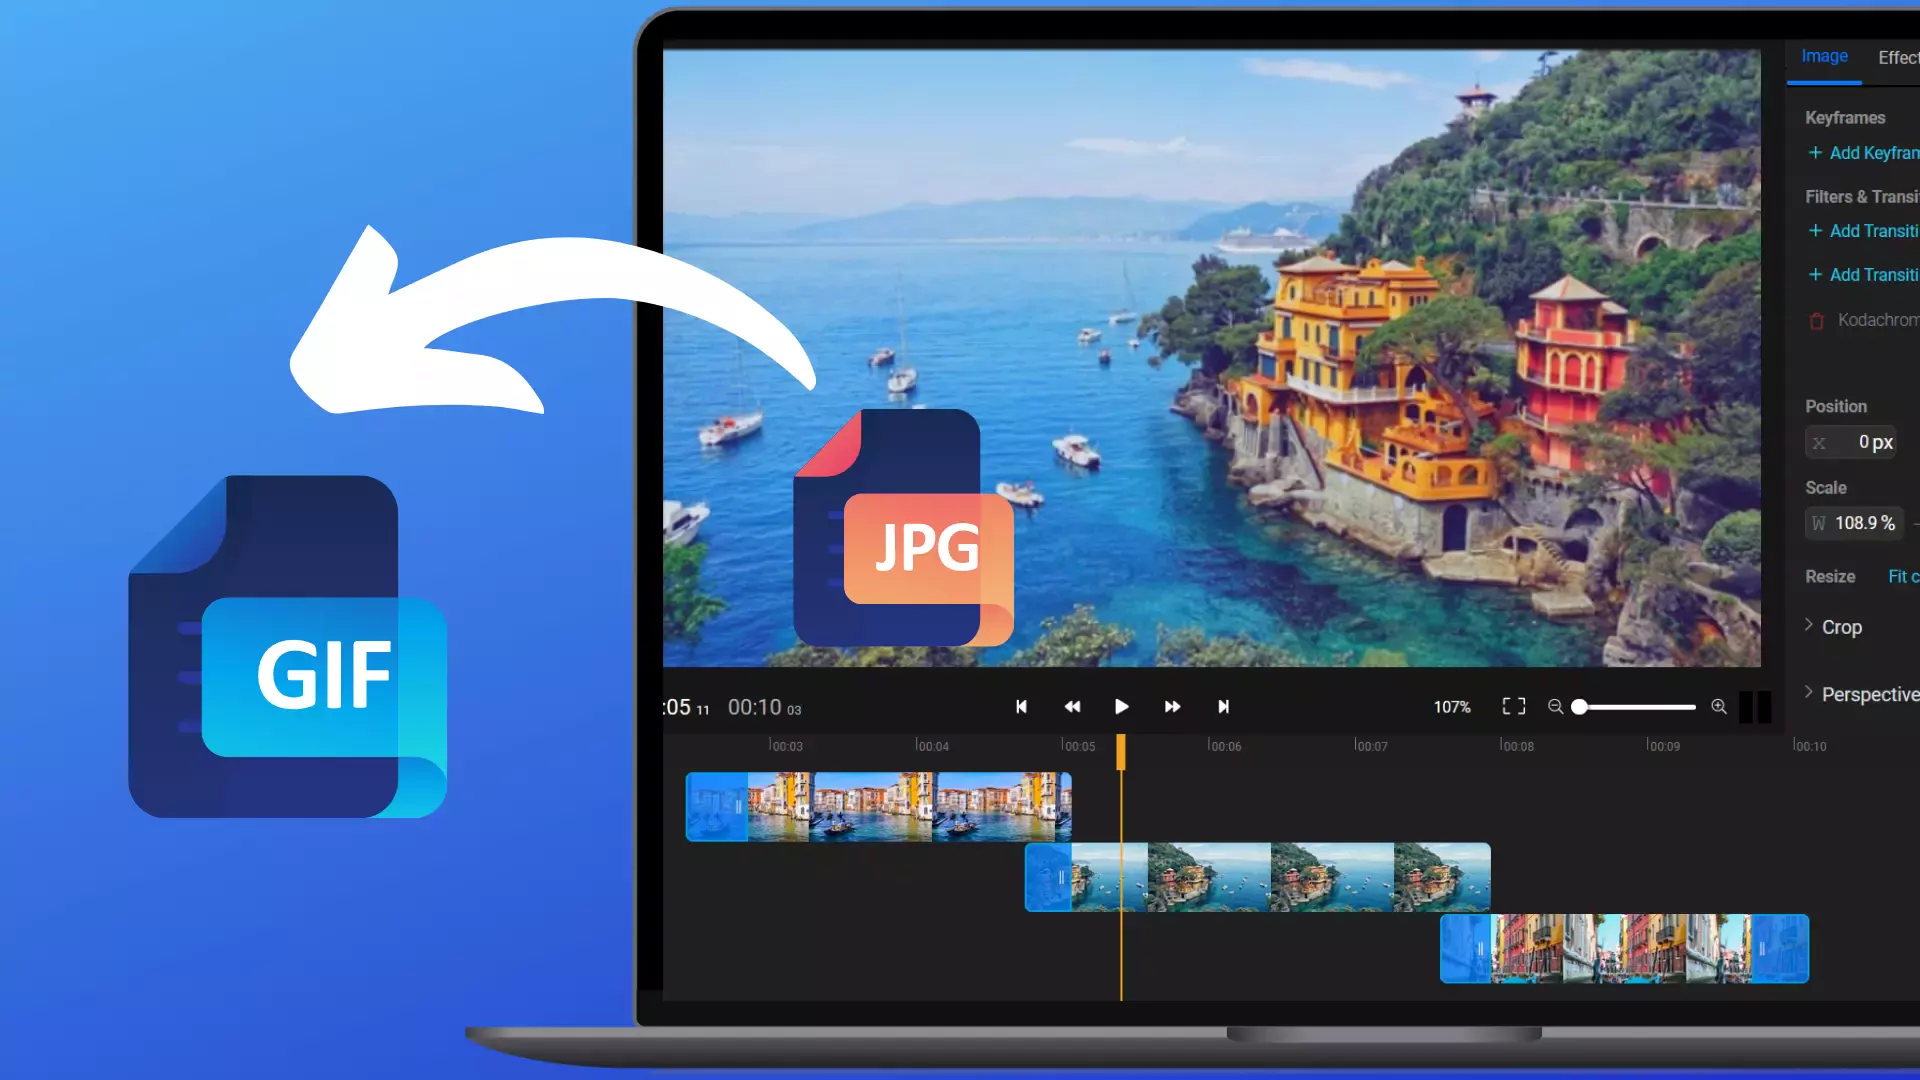Viewport: 1920px width, 1080px height.
Task: Enable fullscreen preview mode
Action: [1514, 705]
